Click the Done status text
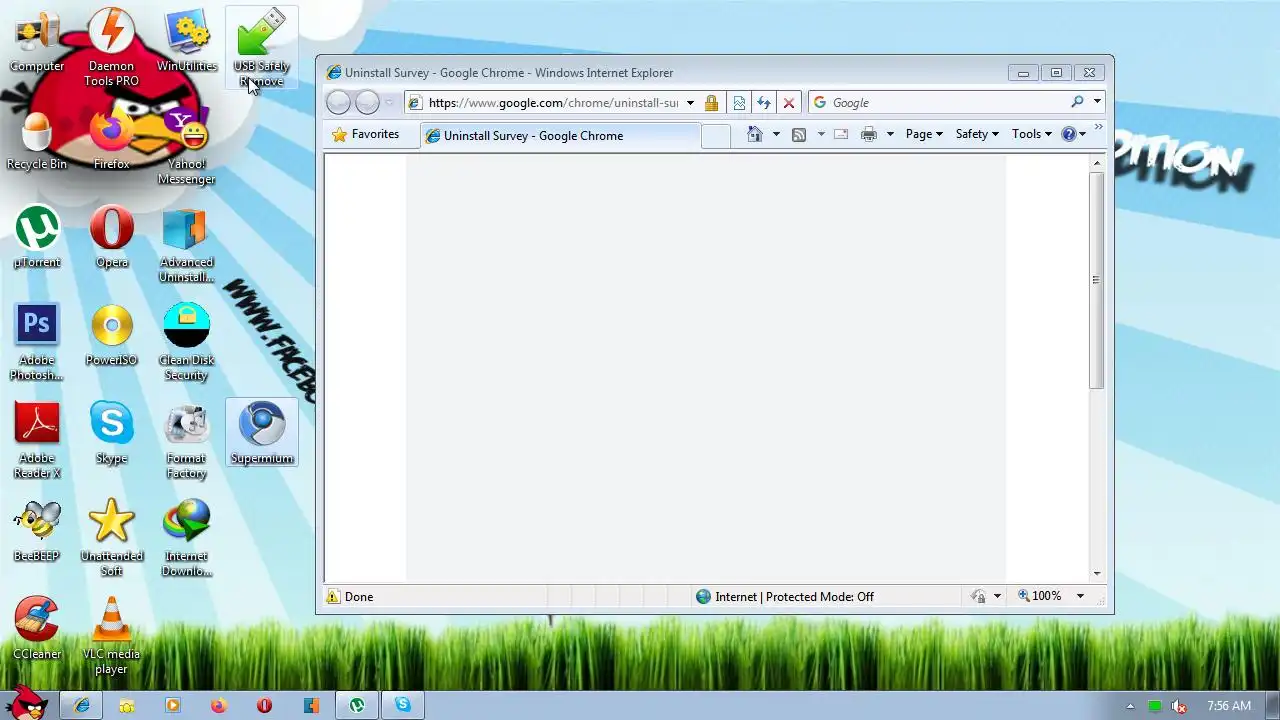 (x=359, y=597)
